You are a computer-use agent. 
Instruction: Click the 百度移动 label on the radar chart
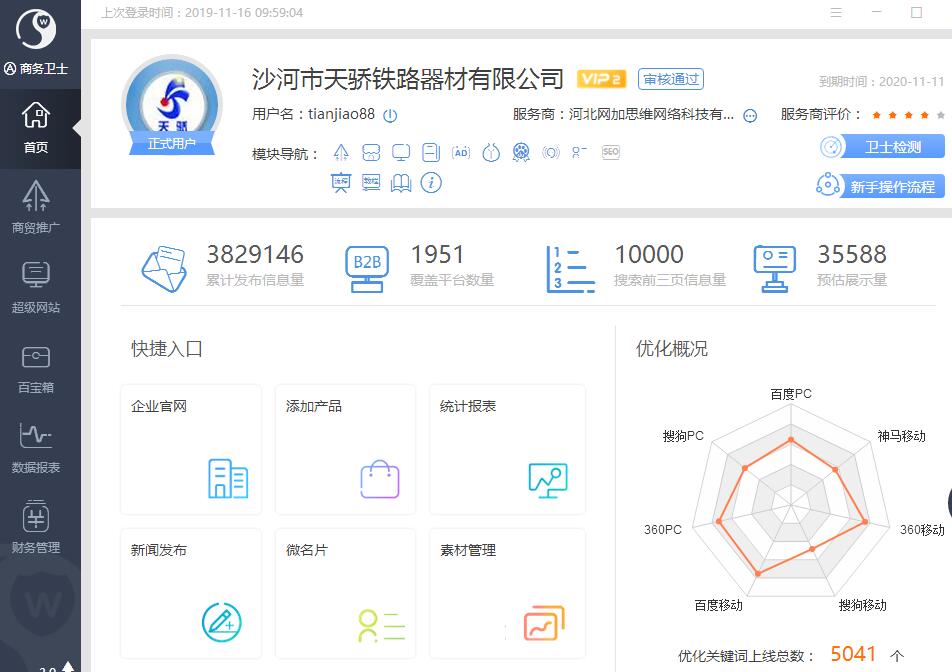pos(718,605)
